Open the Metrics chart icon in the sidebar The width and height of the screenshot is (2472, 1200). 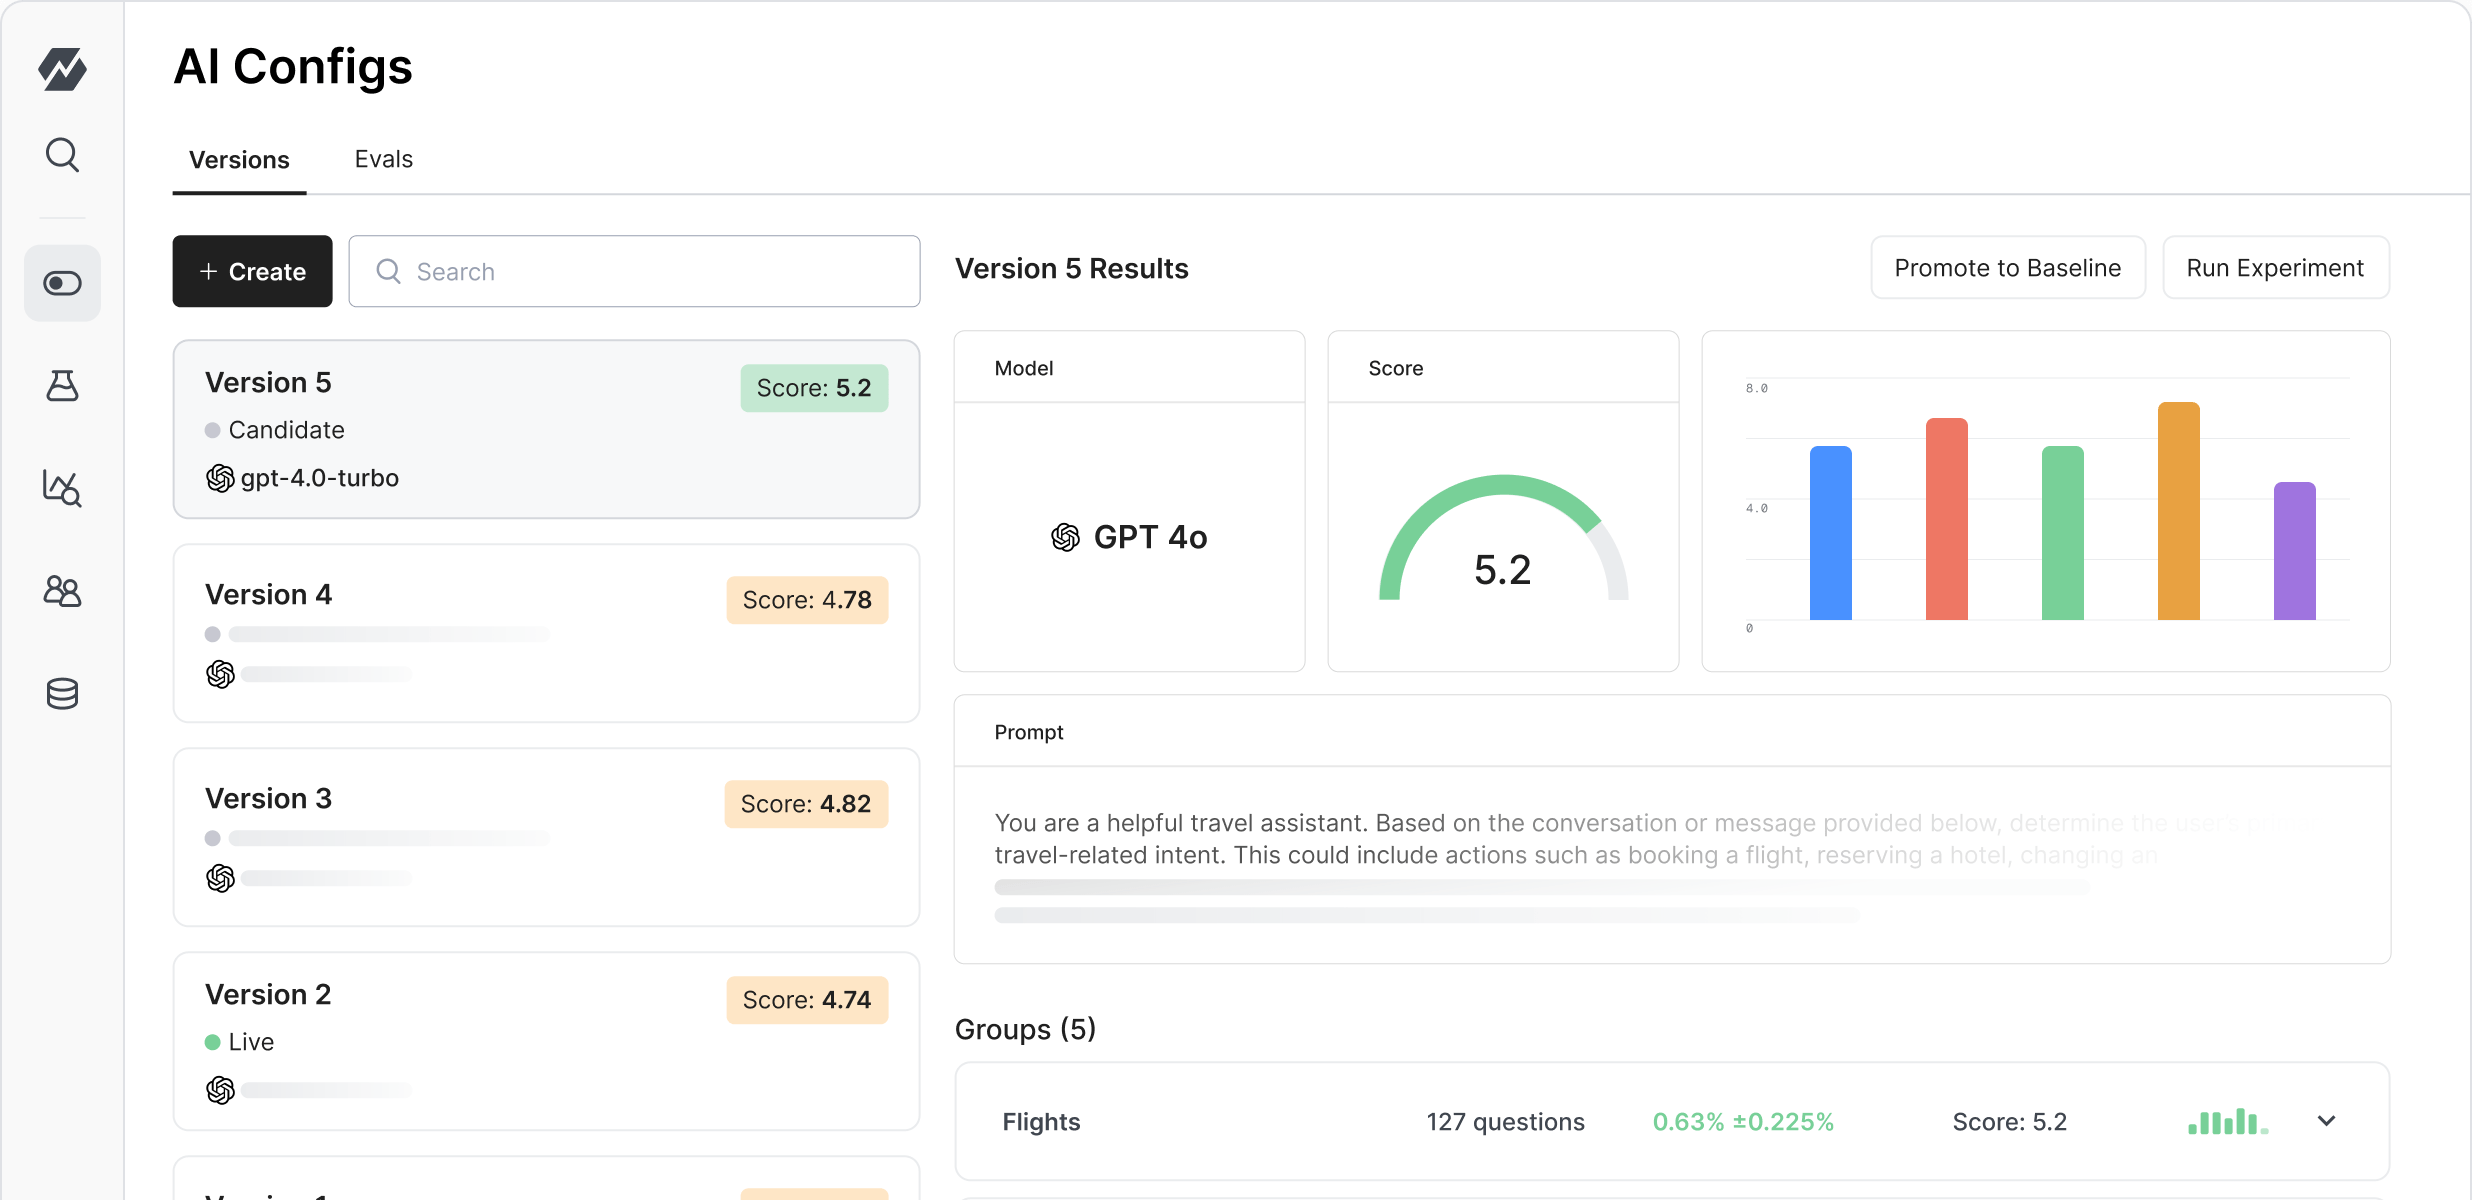(62, 489)
